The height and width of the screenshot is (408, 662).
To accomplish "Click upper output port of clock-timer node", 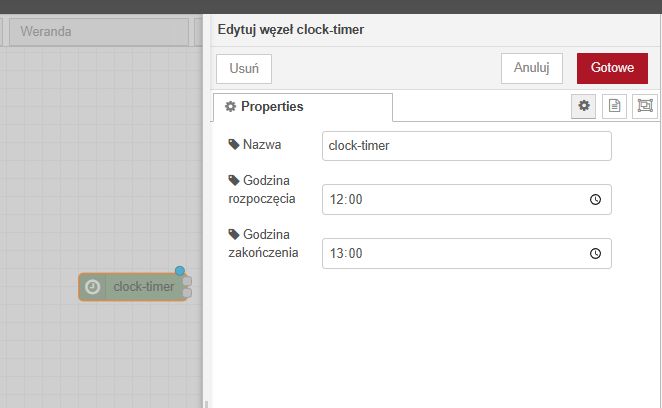I will [187, 281].
